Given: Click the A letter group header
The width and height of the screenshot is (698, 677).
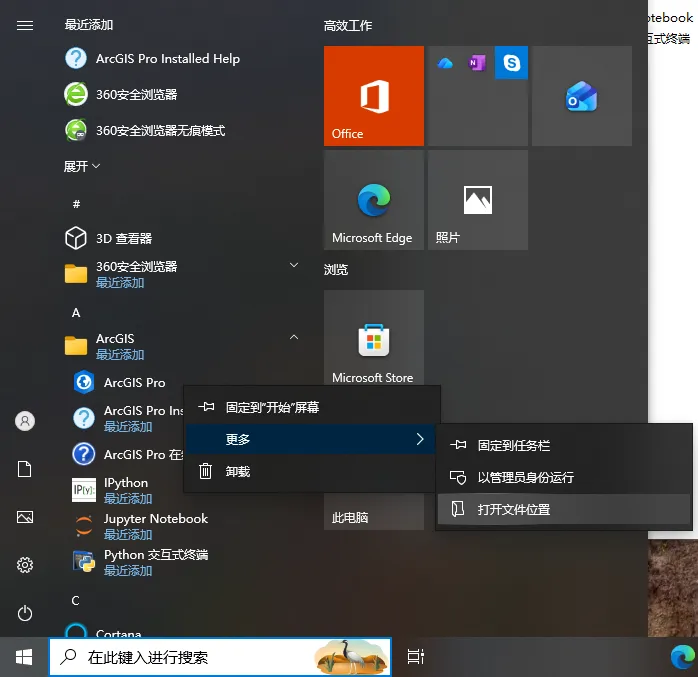Looking at the screenshot, I should (x=76, y=313).
